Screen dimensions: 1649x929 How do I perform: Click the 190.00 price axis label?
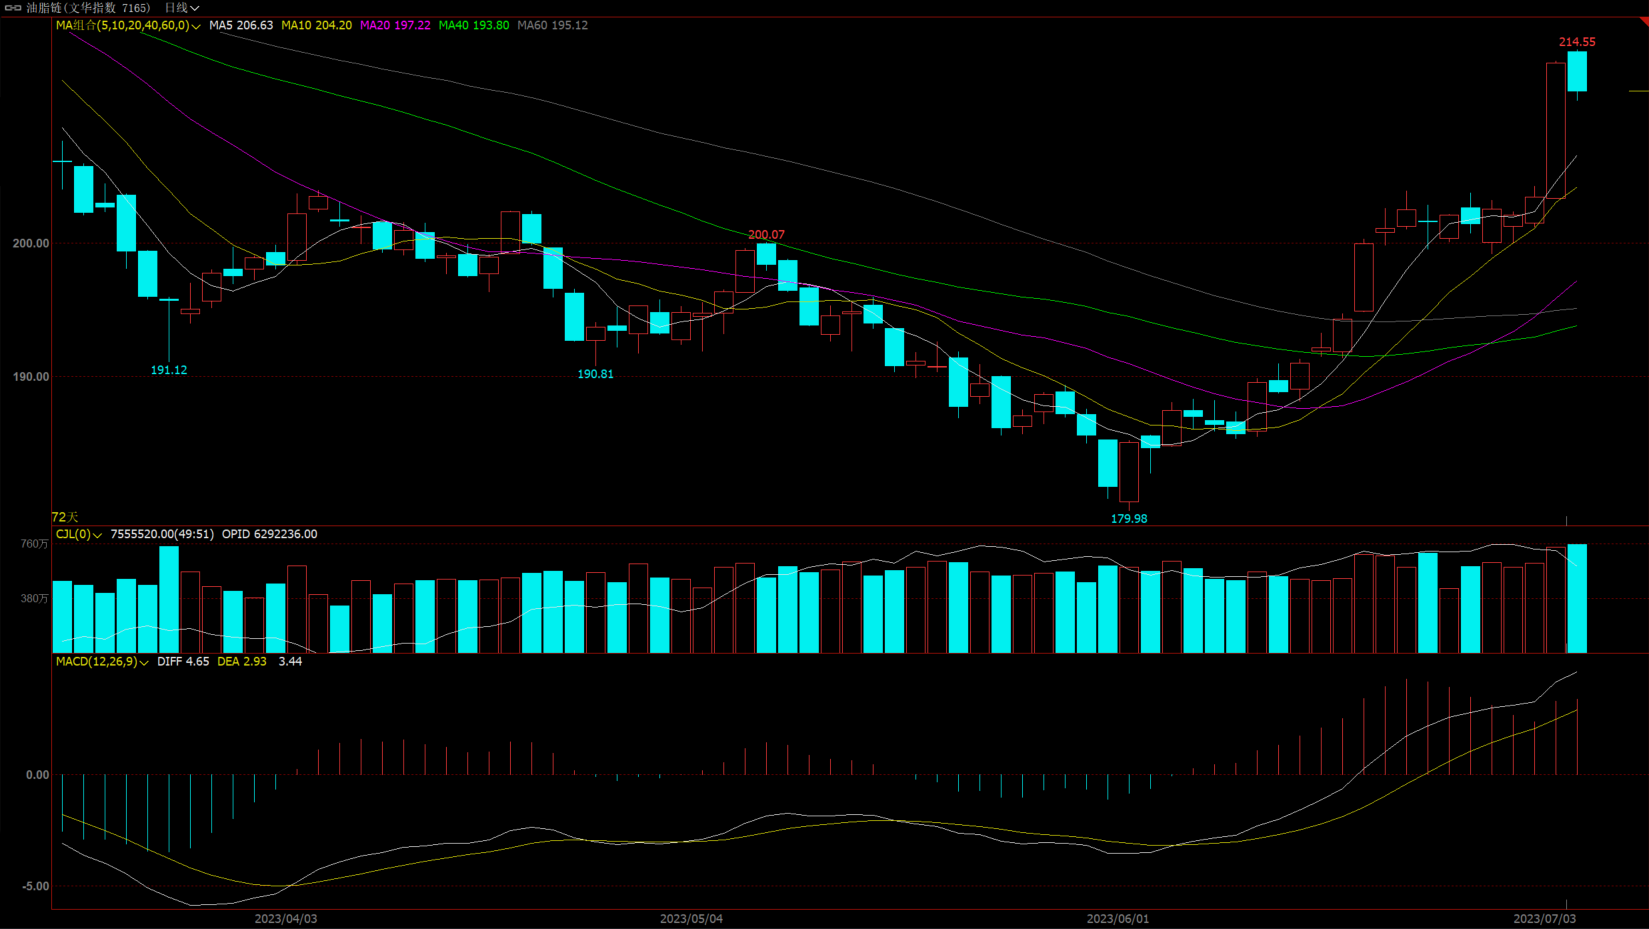pyautogui.click(x=30, y=377)
